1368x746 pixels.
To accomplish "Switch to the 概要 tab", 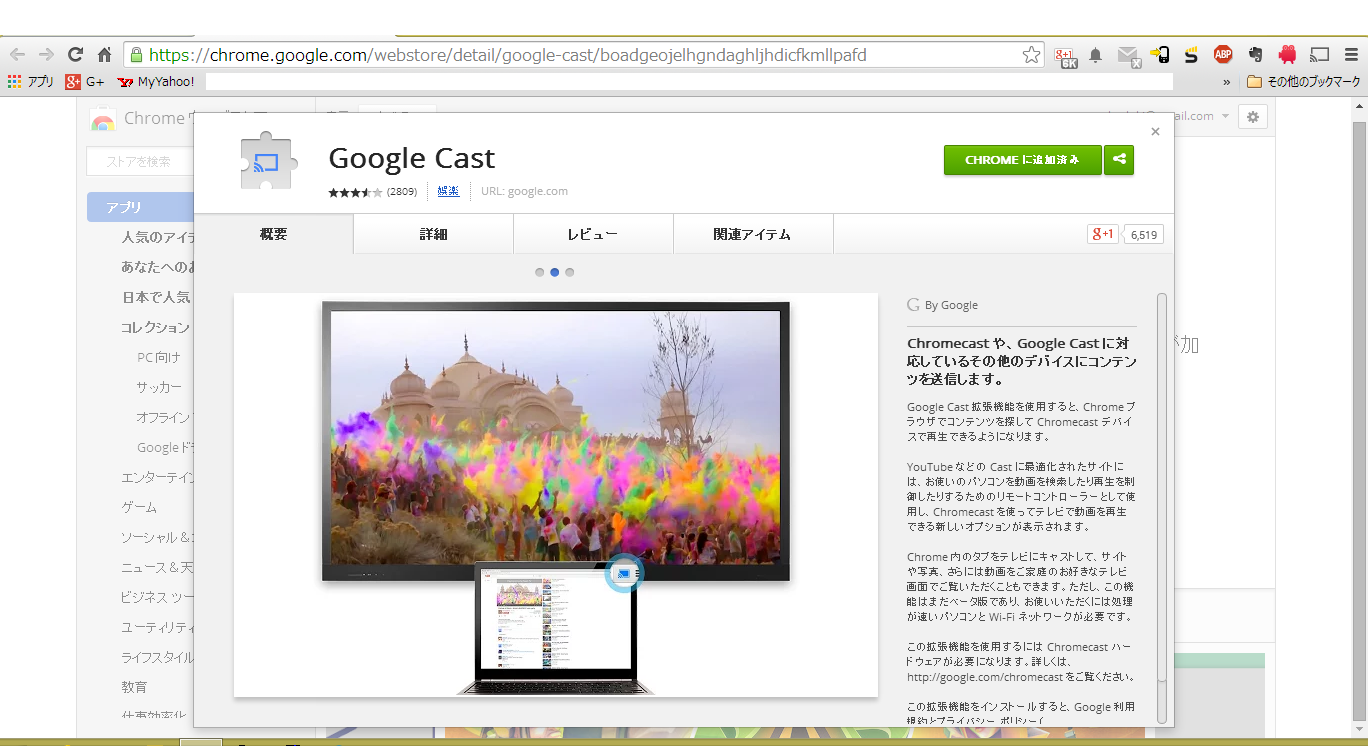I will tap(273, 234).
